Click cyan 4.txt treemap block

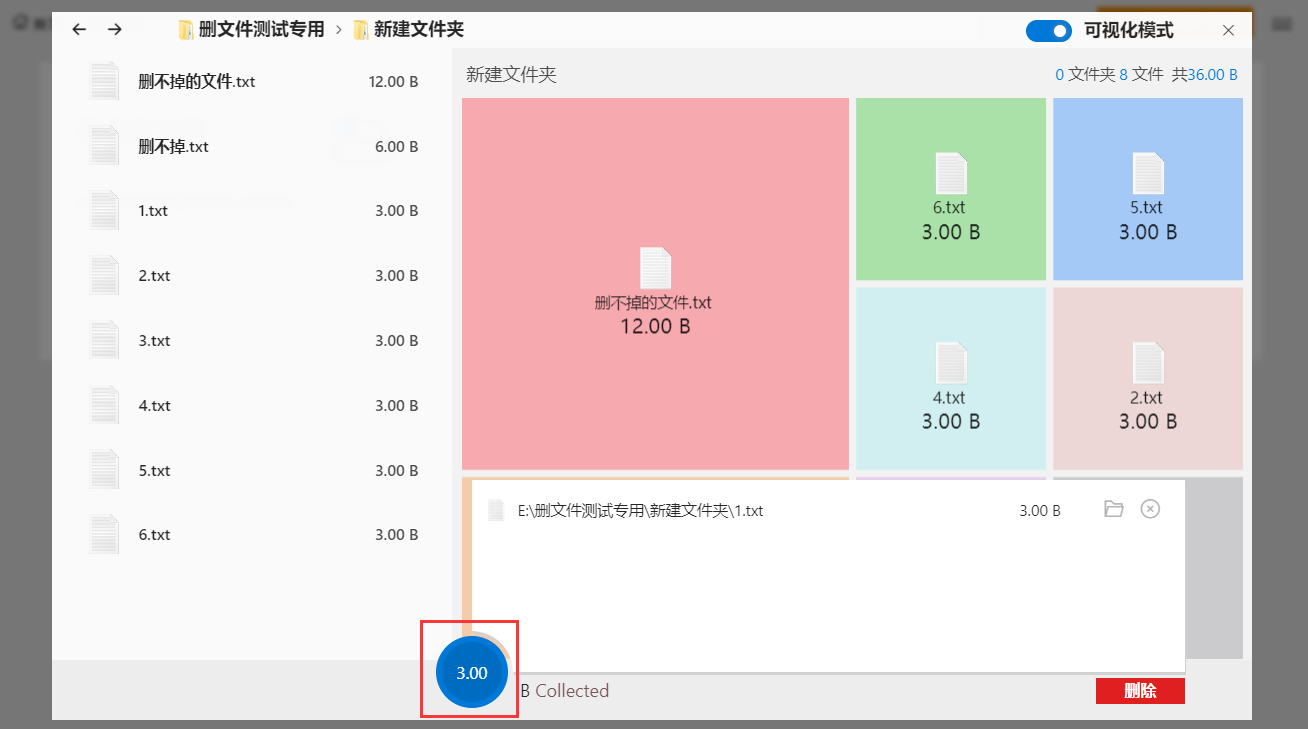(x=951, y=379)
